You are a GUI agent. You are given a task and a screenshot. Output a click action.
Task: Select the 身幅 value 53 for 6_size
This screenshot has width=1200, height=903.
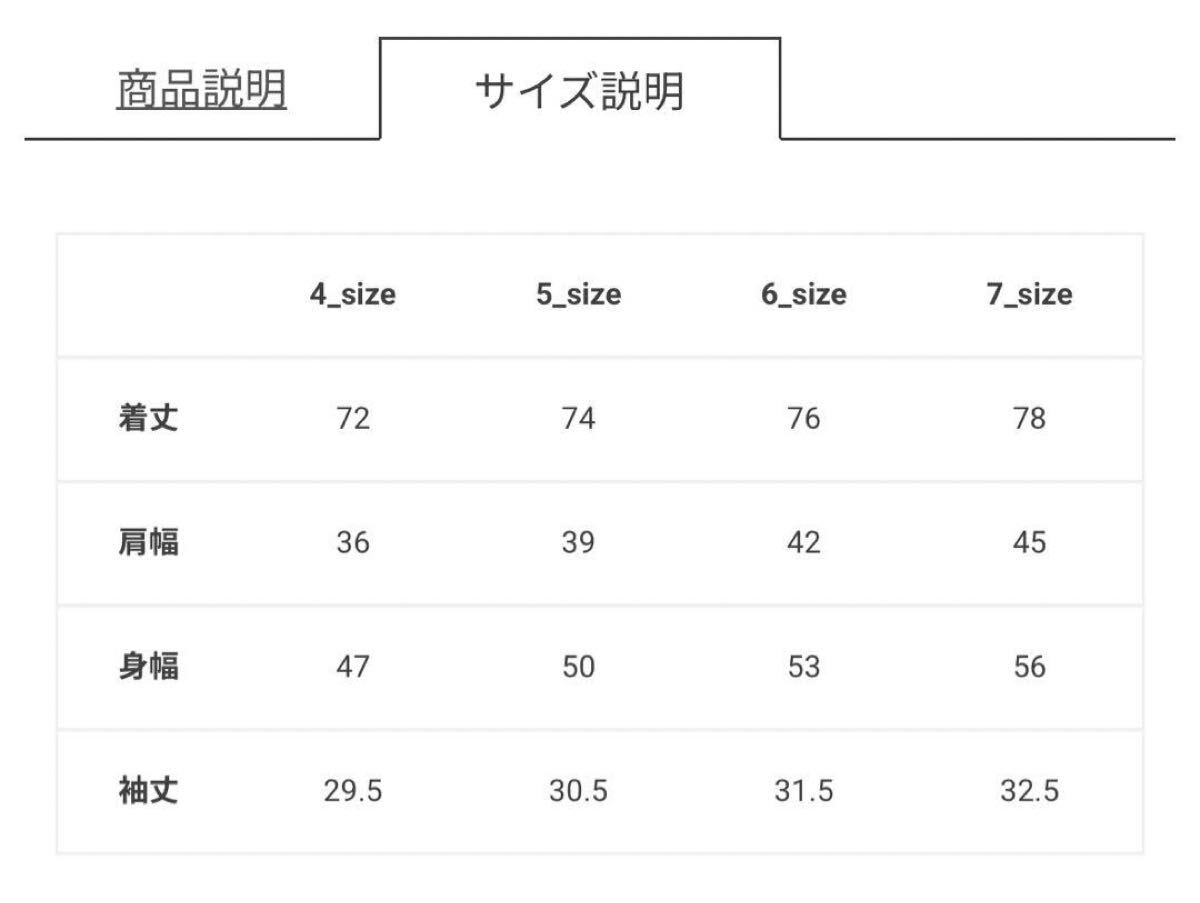click(803, 667)
